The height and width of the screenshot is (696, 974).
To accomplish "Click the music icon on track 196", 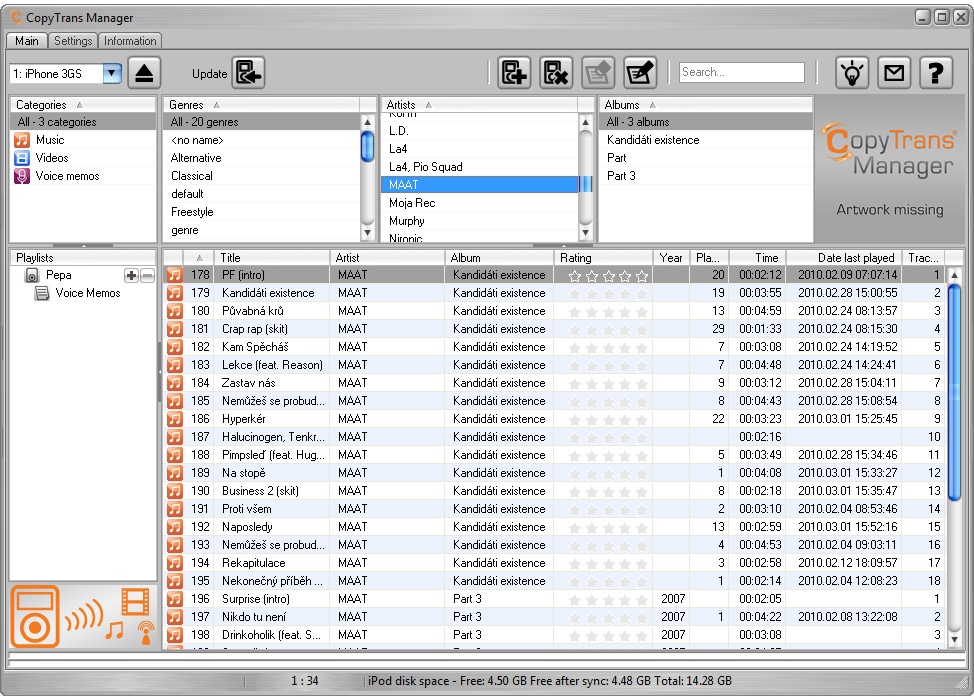I will coord(175,599).
